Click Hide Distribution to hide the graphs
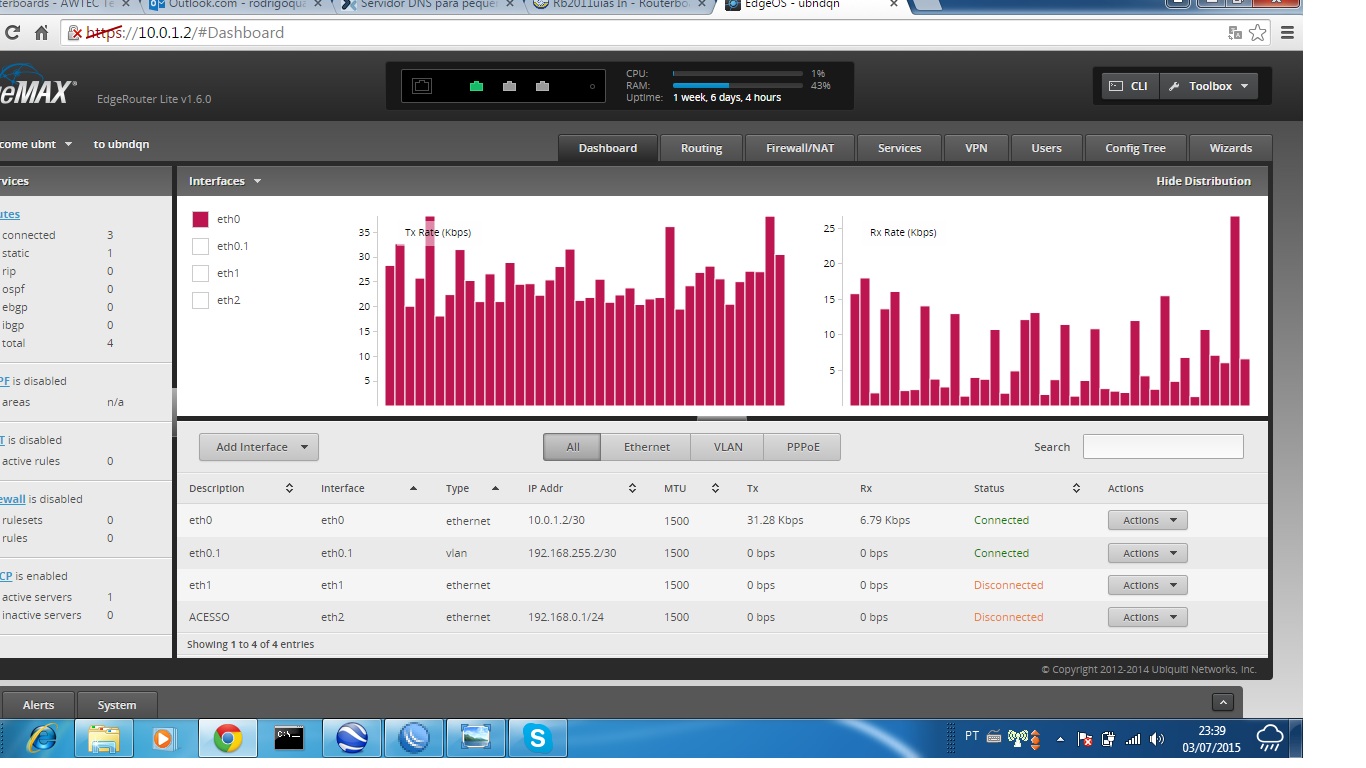The height and width of the screenshot is (768, 1366). (1203, 181)
